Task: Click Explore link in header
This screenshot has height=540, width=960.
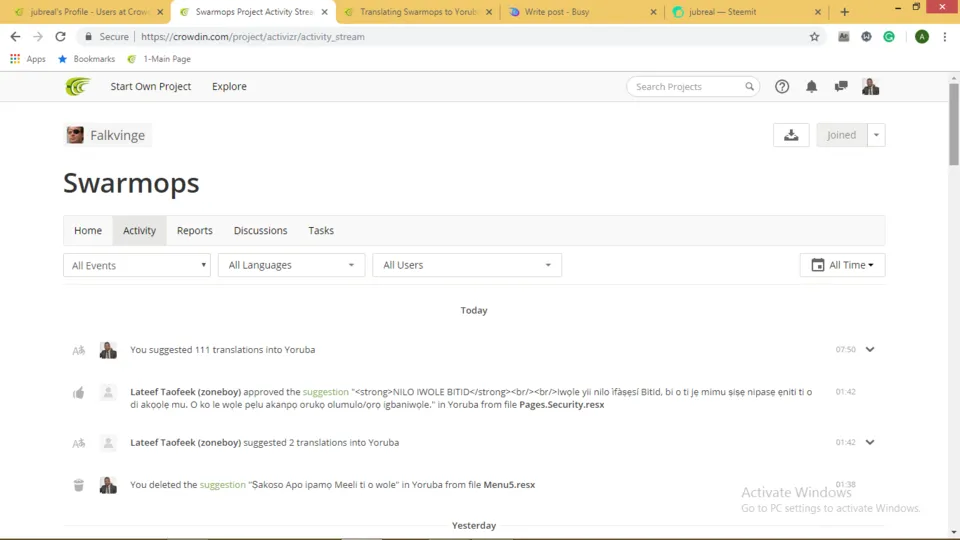Action: click(x=230, y=86)
